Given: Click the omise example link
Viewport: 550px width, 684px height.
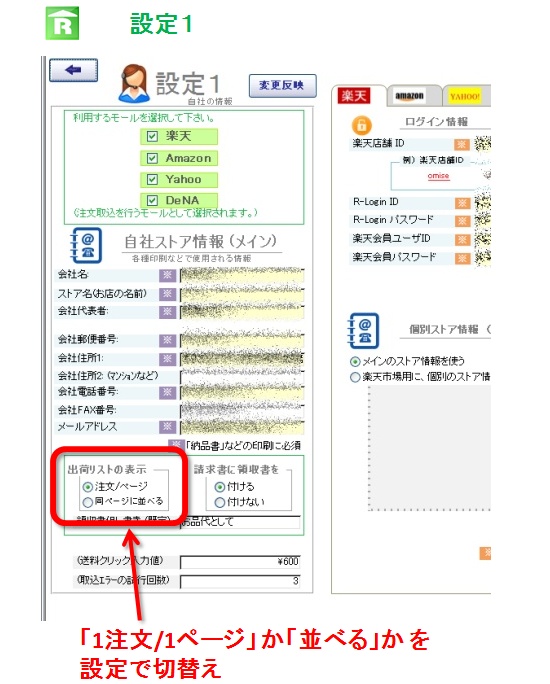Looking at the screenshot, I should [438, 176].
